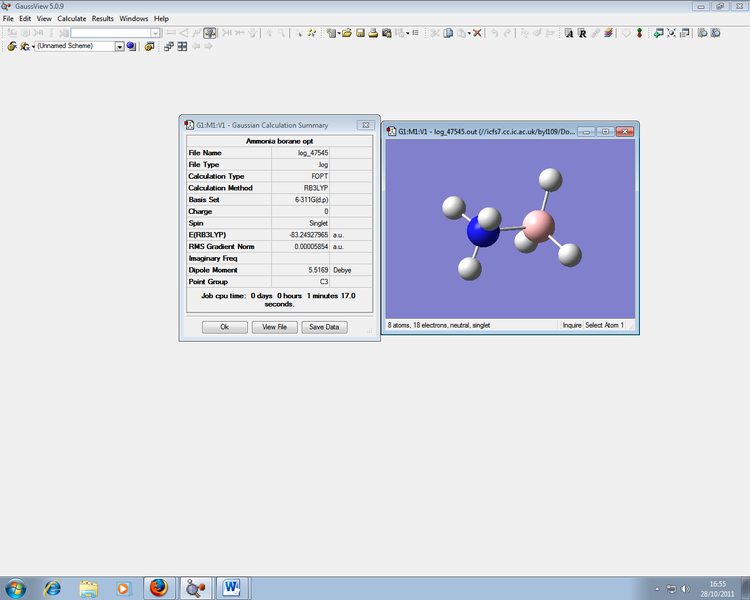Click the Copy icon in toolbar

point(448,33)
